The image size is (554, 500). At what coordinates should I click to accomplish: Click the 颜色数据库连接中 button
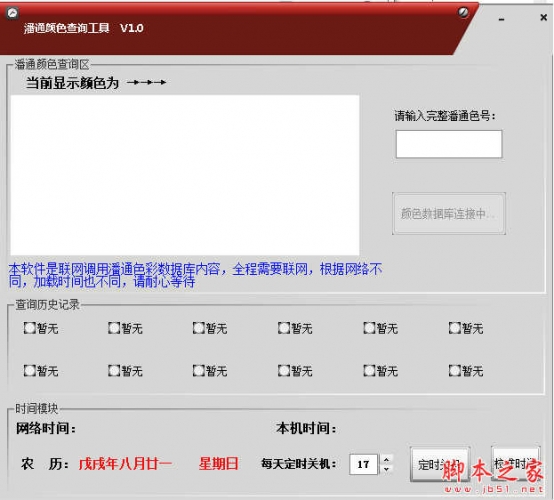(449, 213)
